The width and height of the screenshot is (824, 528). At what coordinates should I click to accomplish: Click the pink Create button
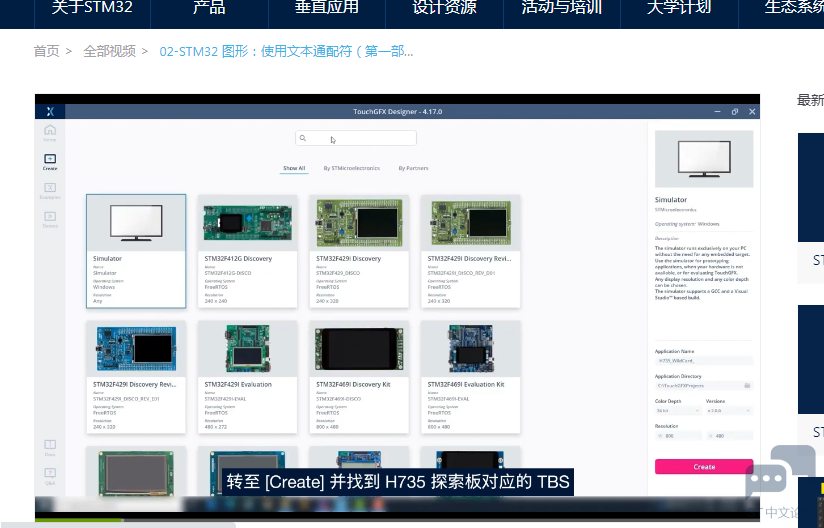[704, 467]
